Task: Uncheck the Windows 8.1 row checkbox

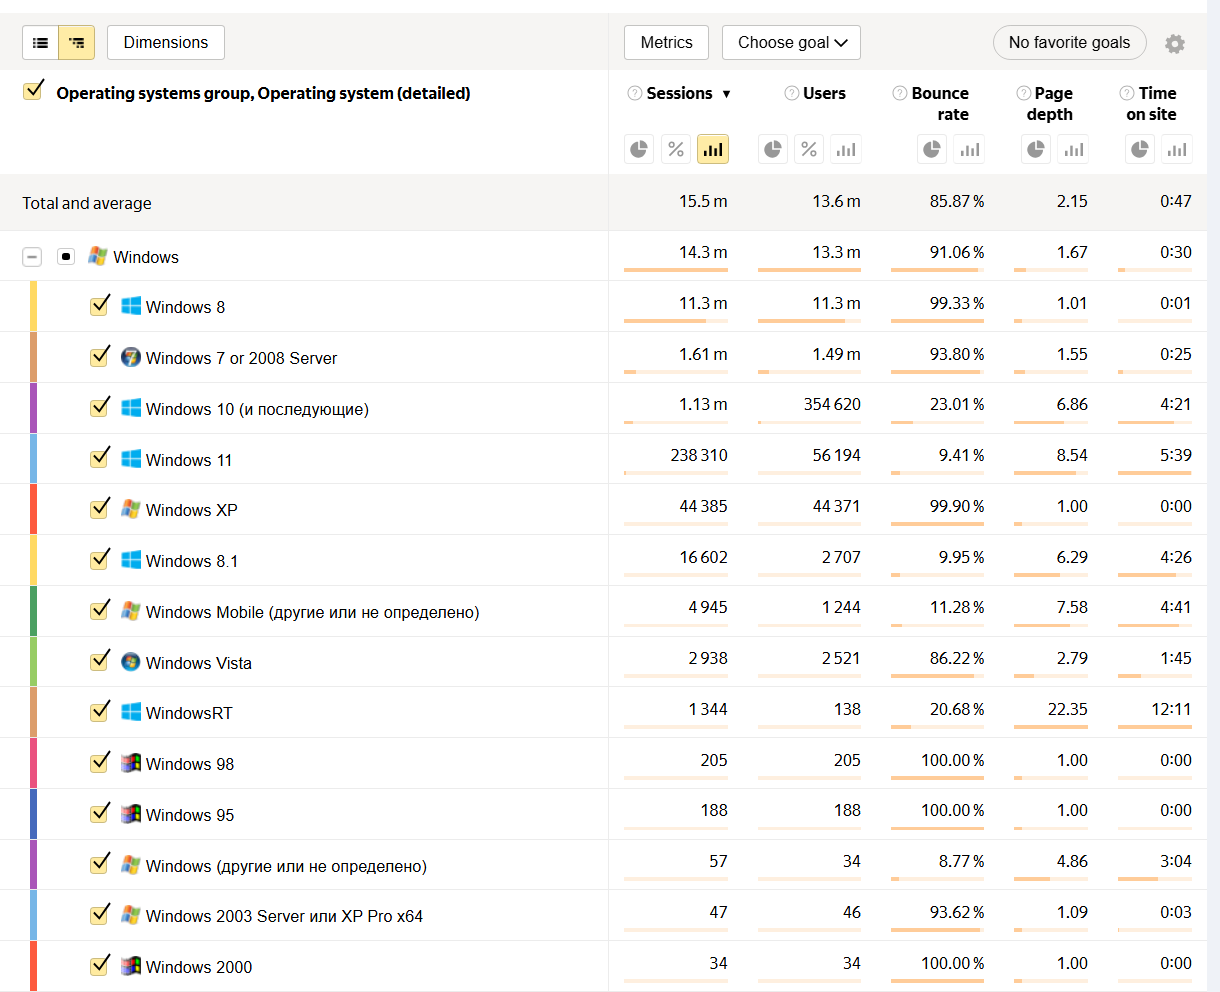Action: 99,559
